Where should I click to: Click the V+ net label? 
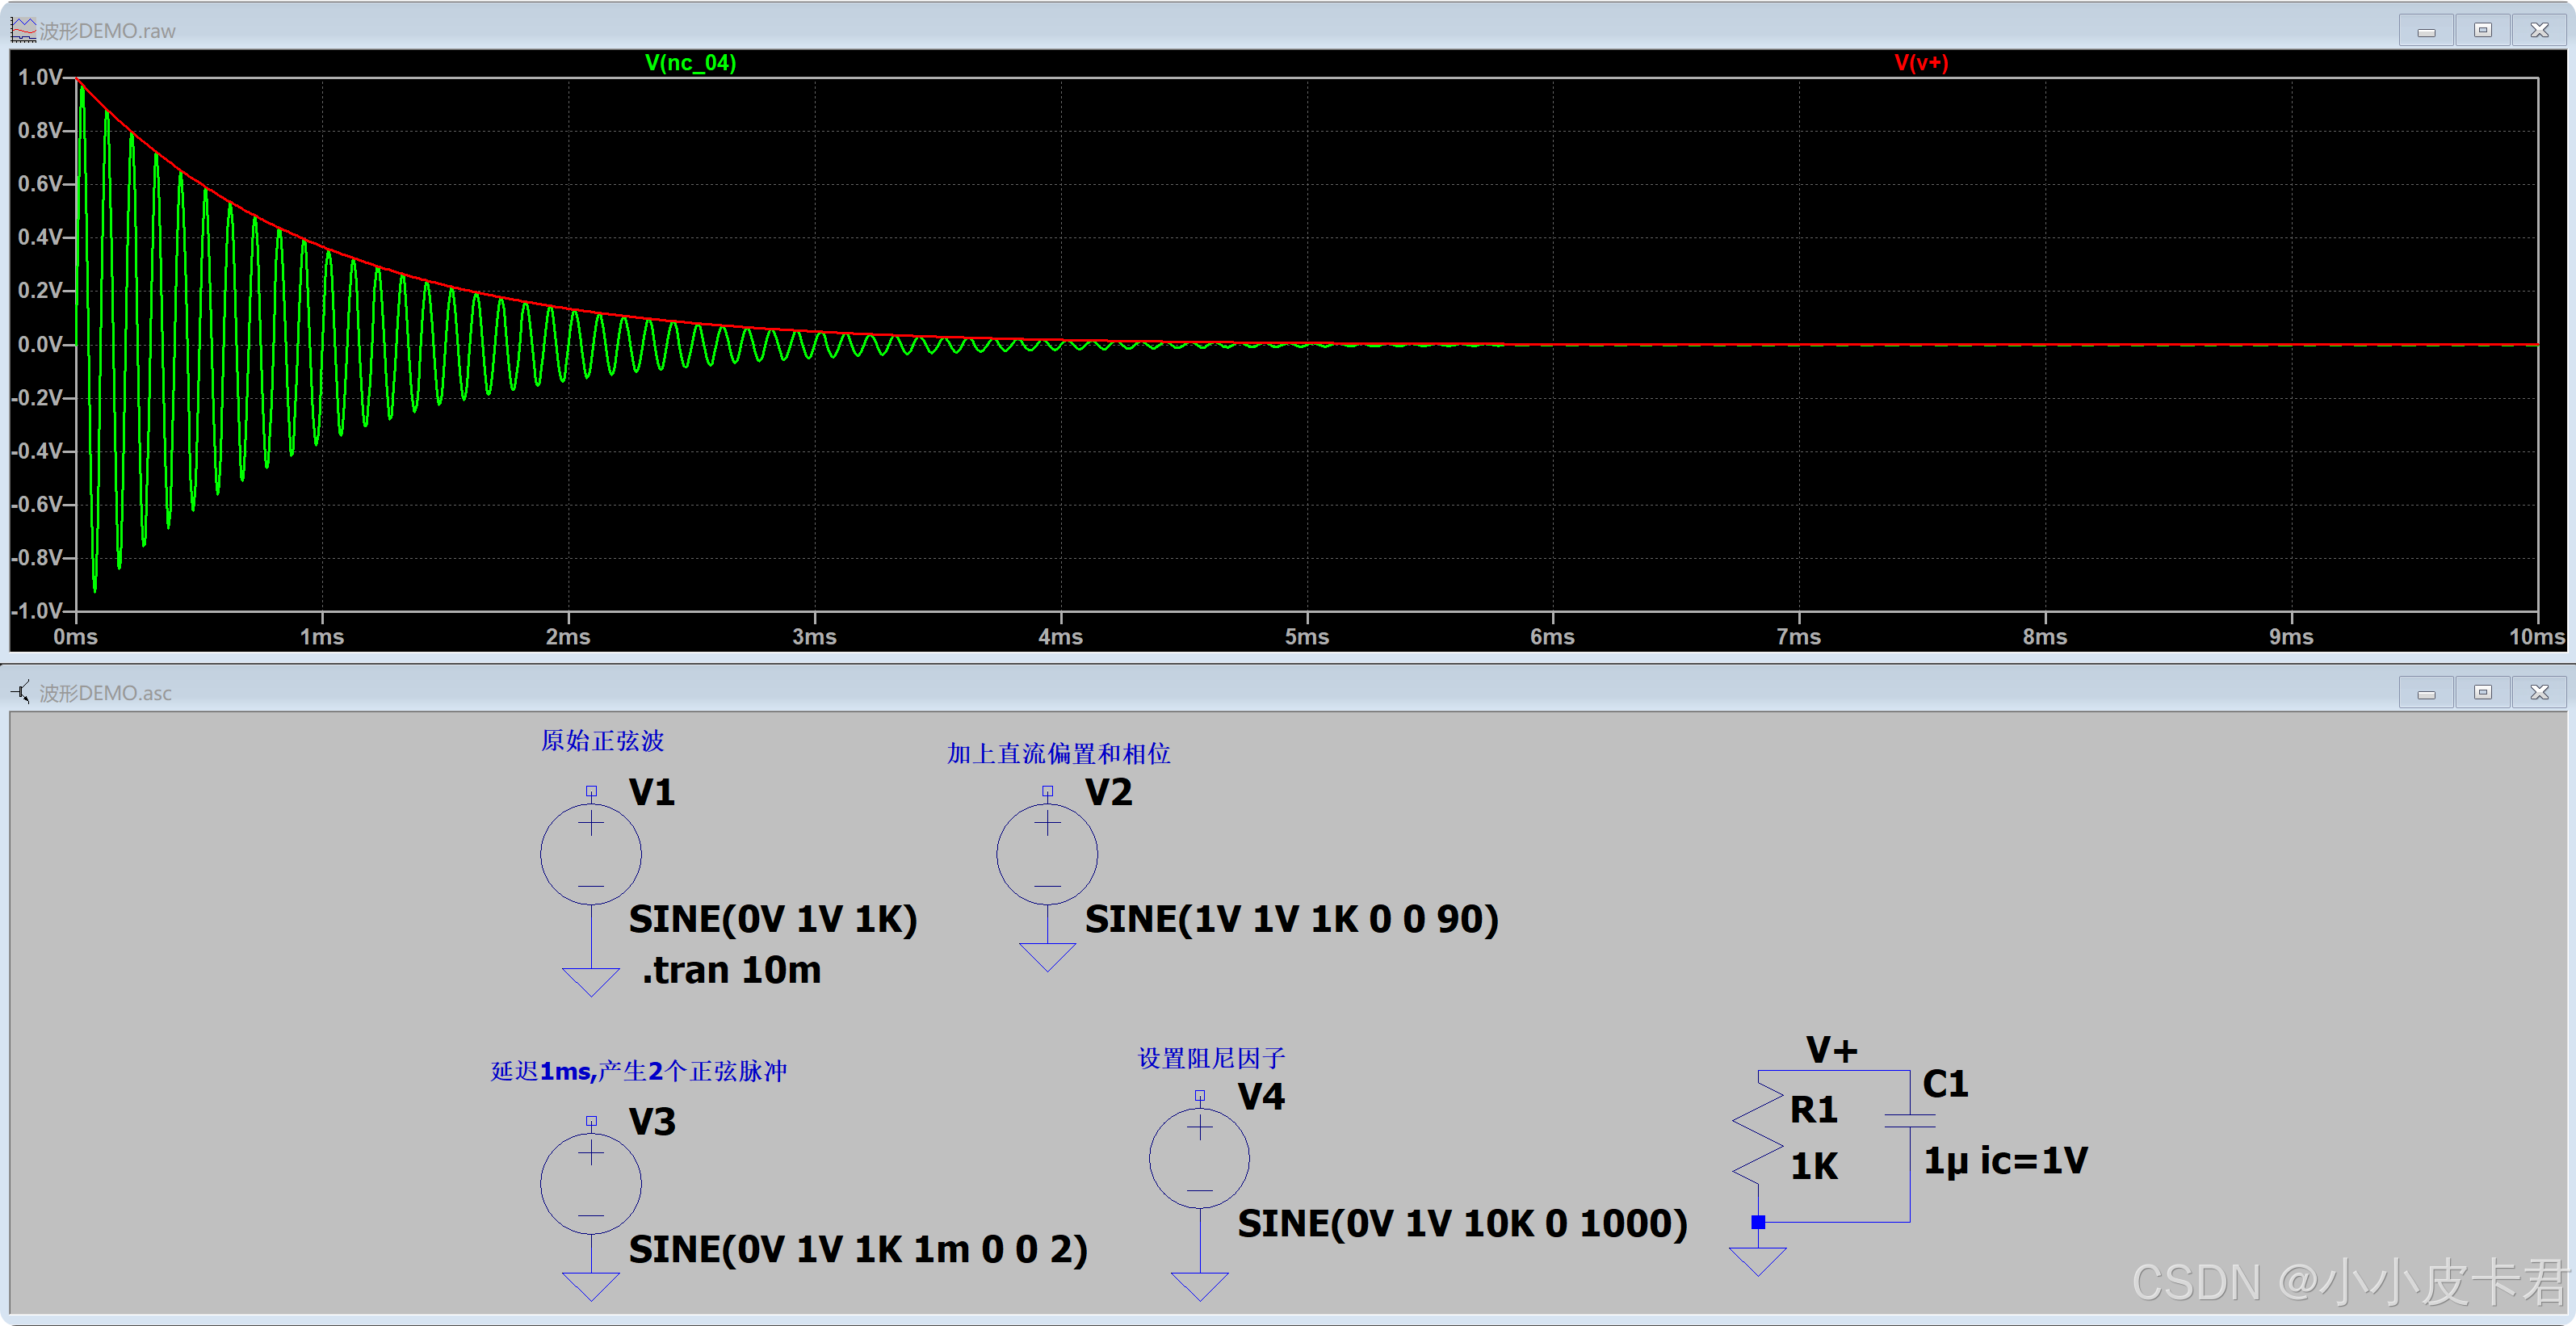pyautogui.click(x=1831, y=1050)
